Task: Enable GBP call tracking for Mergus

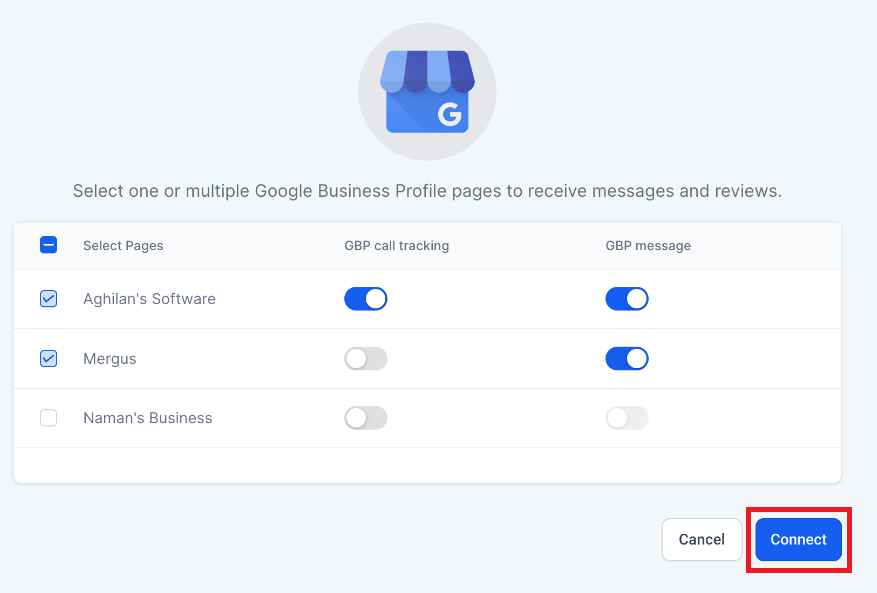Action: pyautogui.click(x=366, y=359)
